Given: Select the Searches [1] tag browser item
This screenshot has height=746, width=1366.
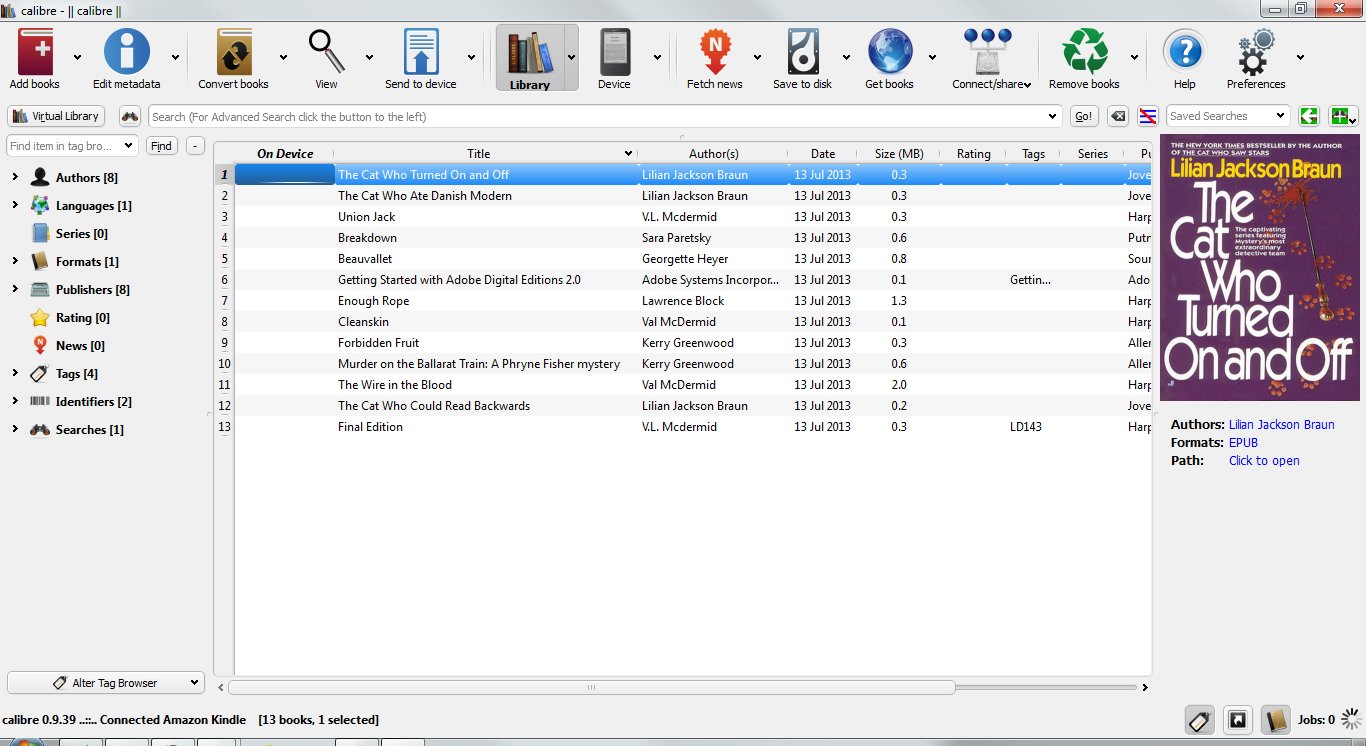Looking at the screenshot, I should [89, 429].
